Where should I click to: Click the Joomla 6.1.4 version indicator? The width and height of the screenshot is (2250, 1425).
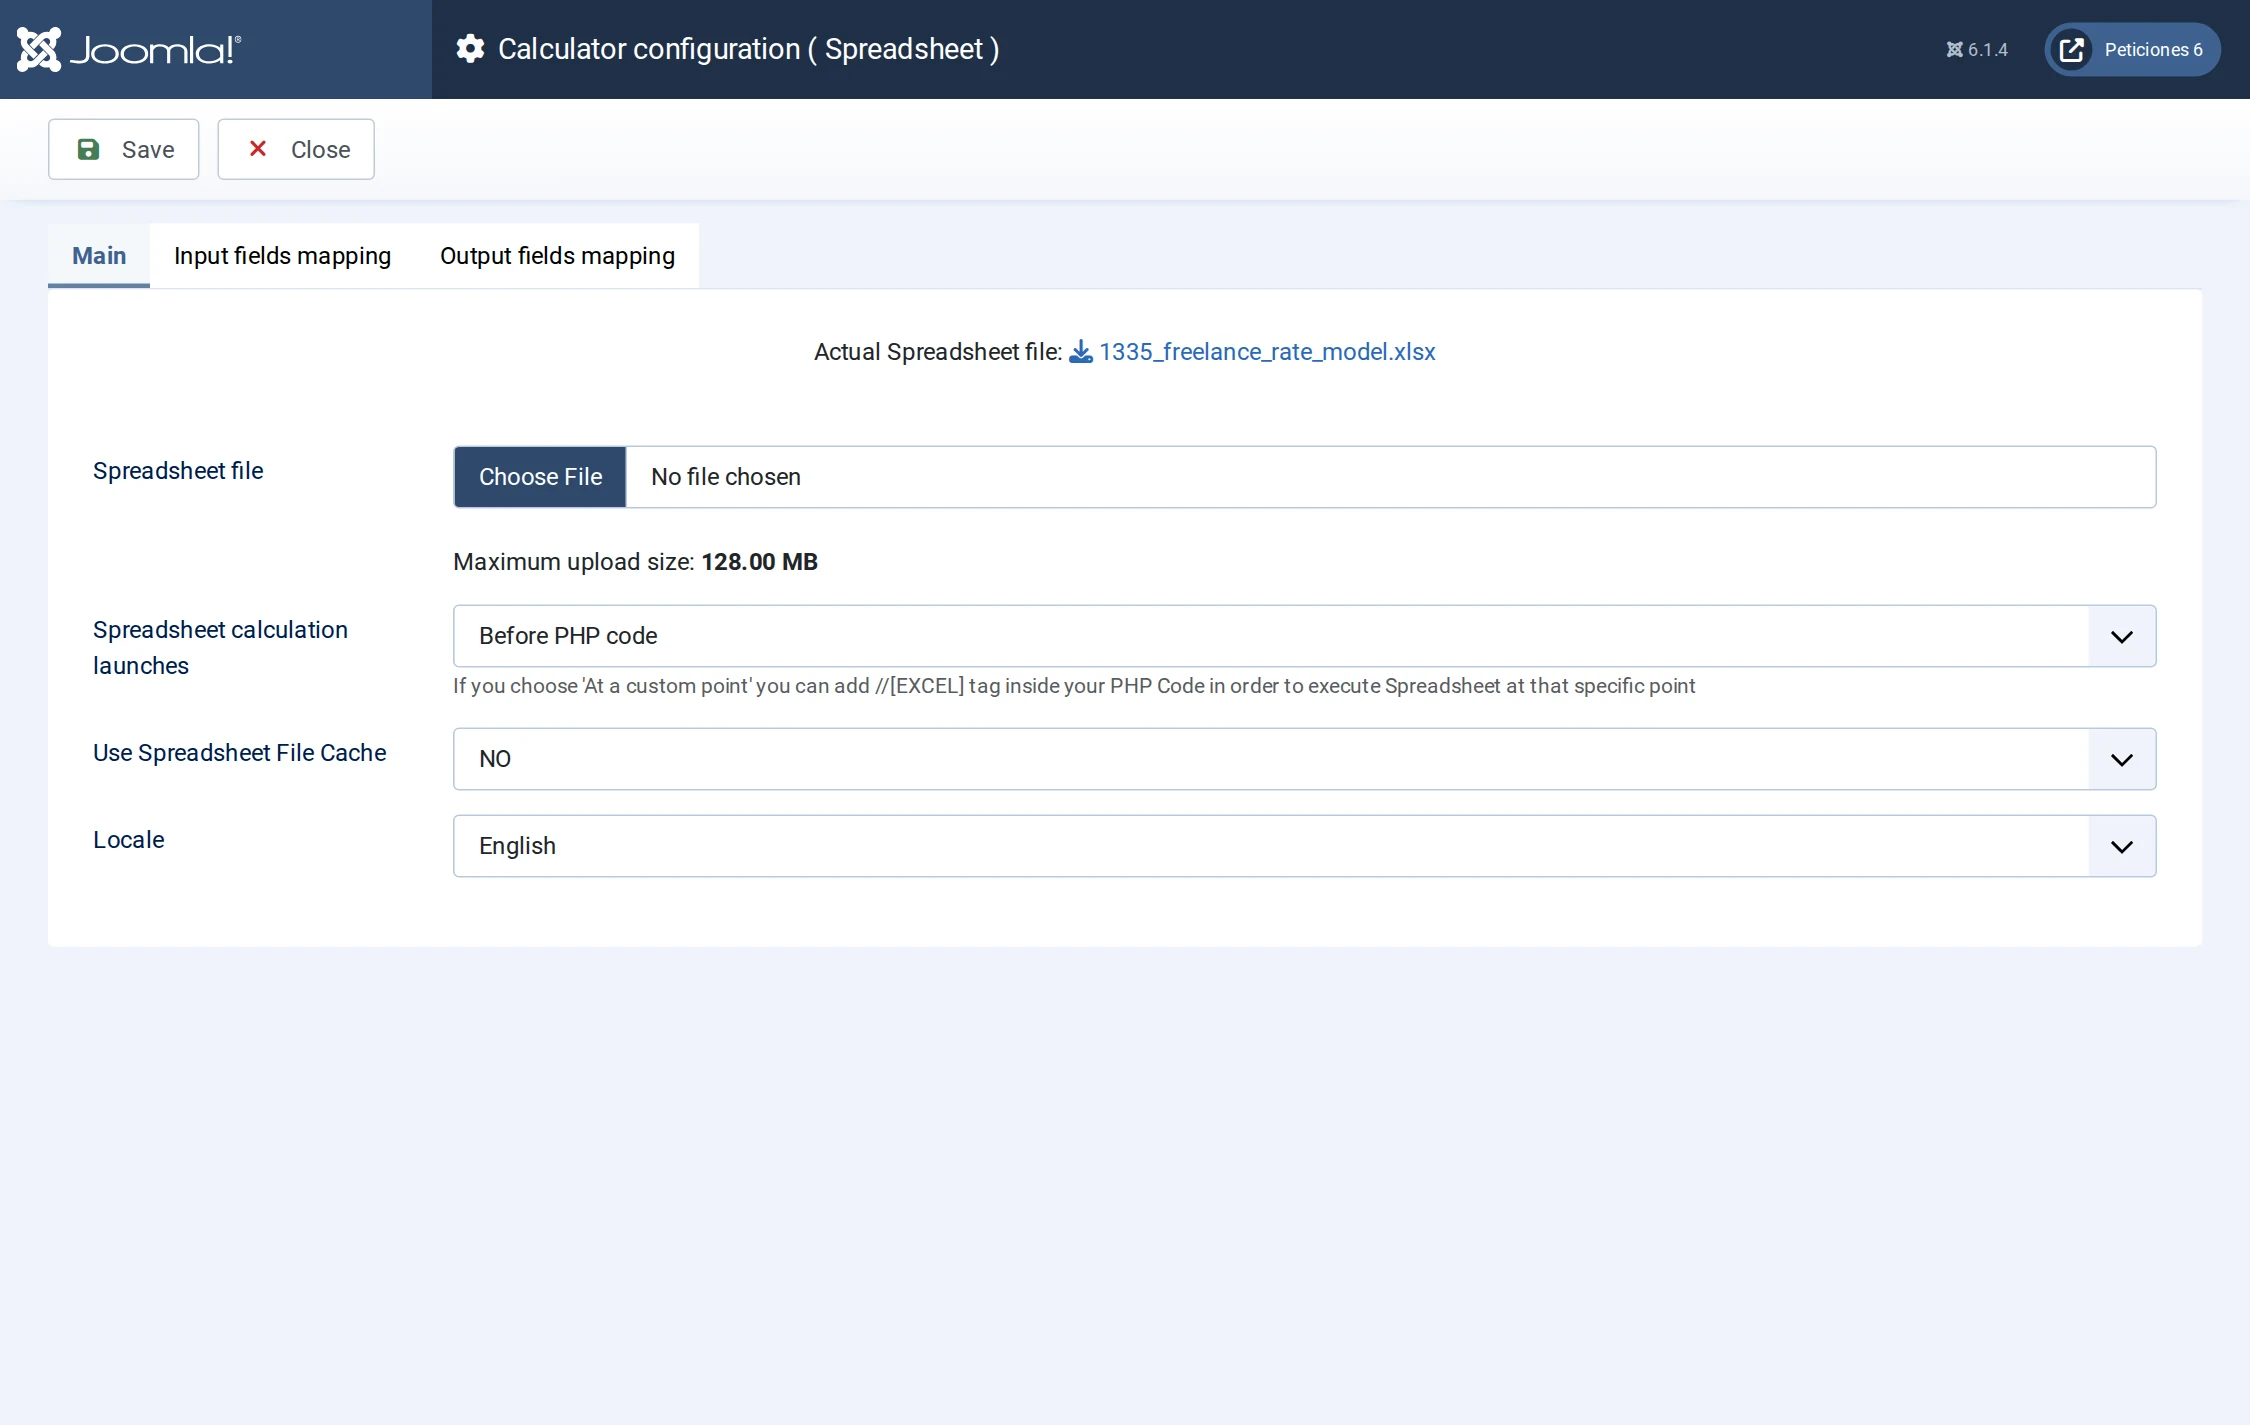pos(1976,50)
